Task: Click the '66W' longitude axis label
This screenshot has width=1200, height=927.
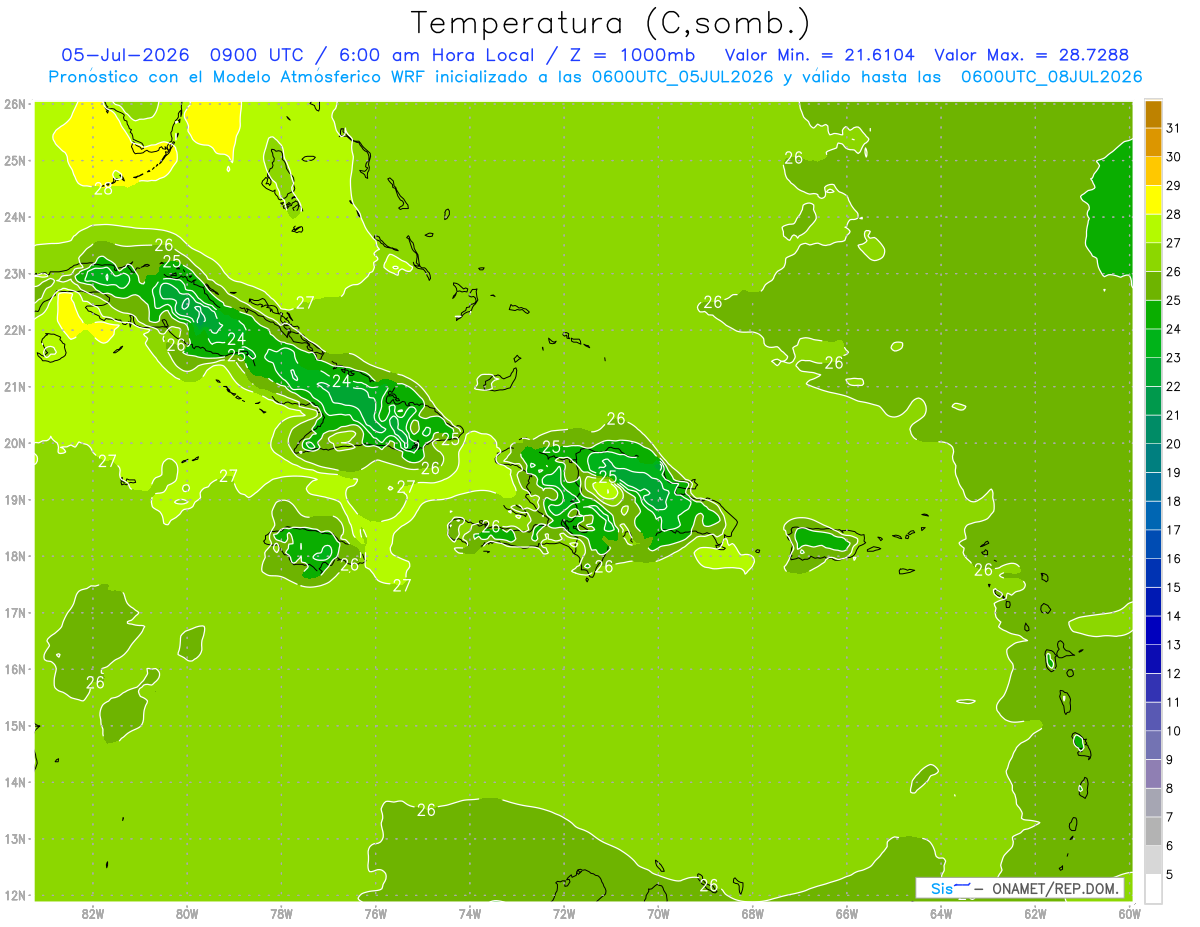Action: pyautogui.click(x=847, y=913)
